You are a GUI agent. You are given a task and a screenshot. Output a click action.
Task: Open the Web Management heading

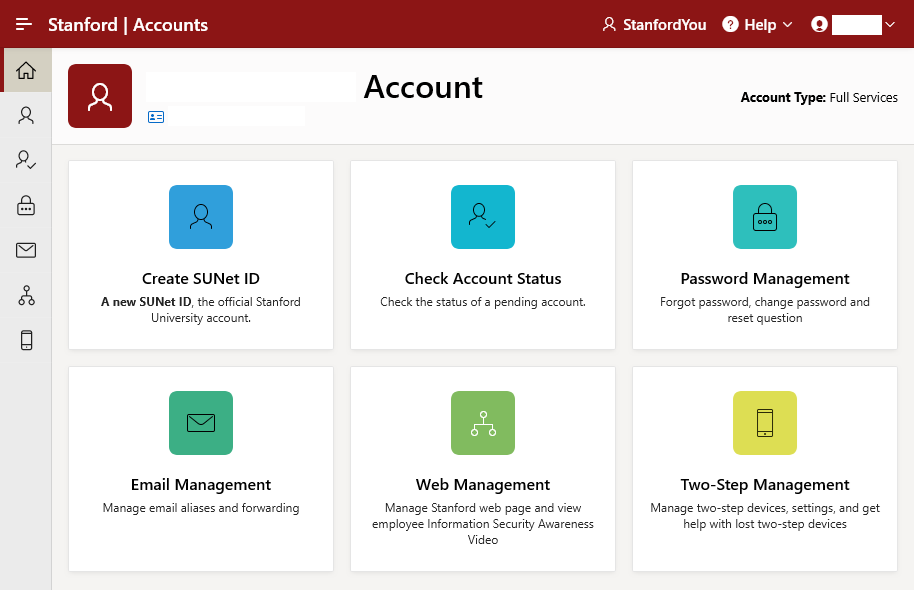(483, 485)
